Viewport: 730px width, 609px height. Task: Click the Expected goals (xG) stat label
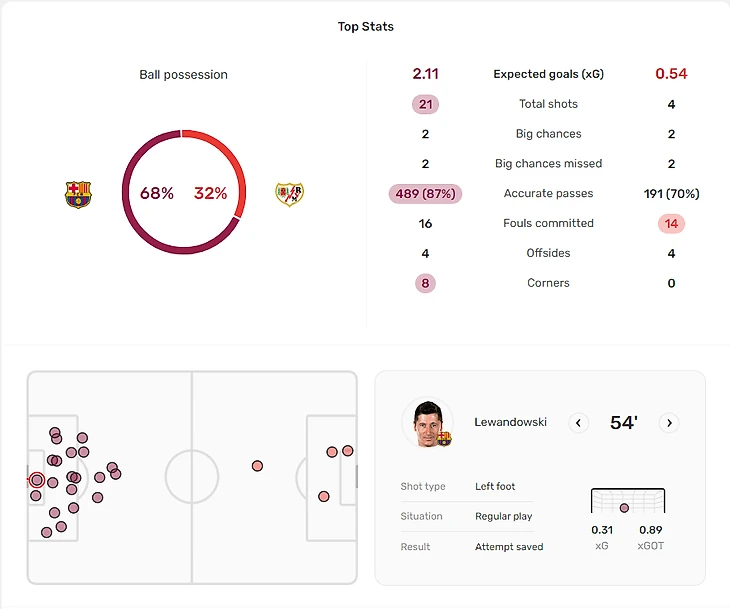pyautogui.click(x=548, y=74)
